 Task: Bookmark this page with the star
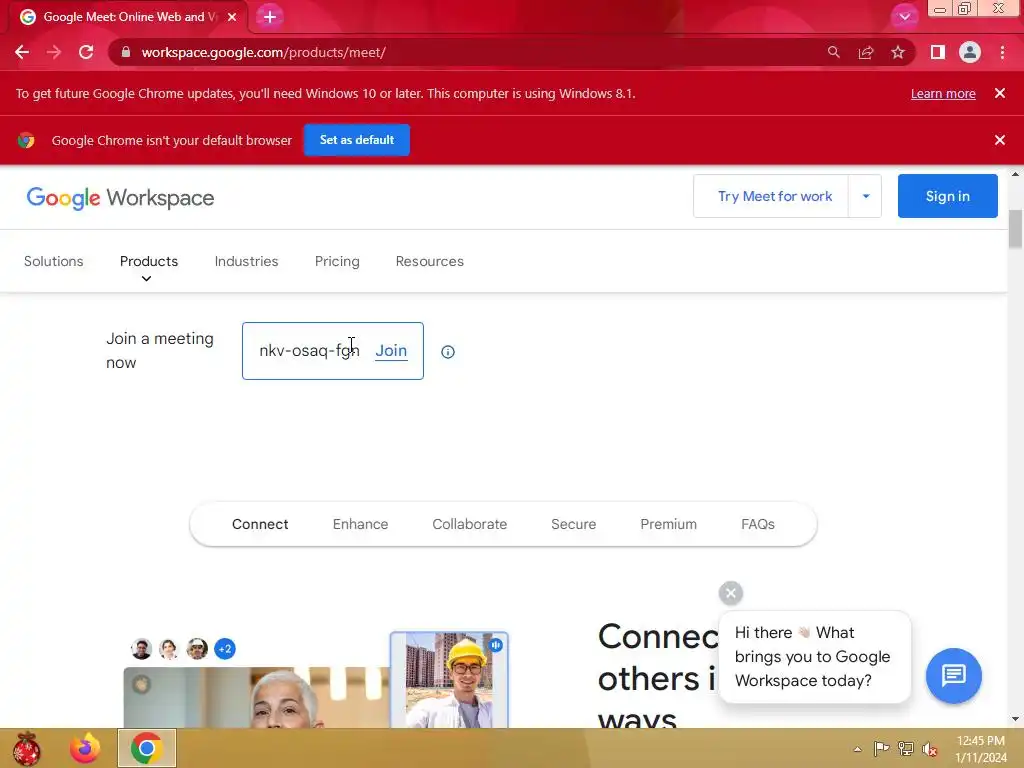[x=898, y=52]
